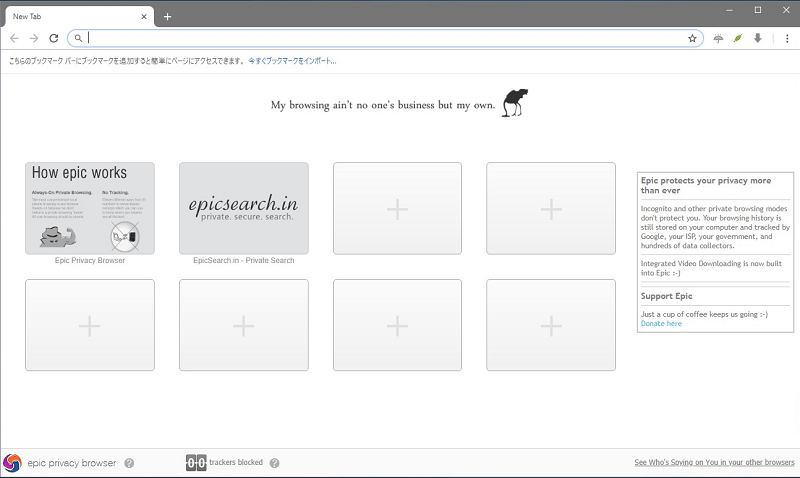Open a new tab with the plus button
The width and height of the screenshot is (800, 478).
(x=167, y=16)
